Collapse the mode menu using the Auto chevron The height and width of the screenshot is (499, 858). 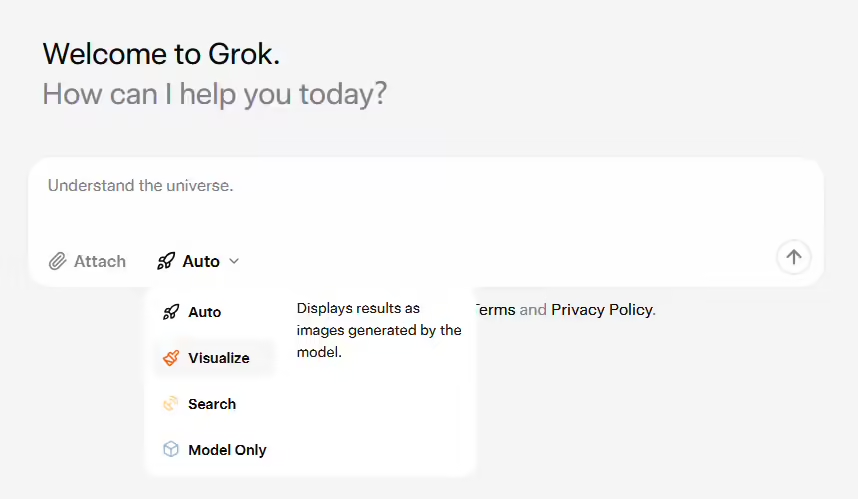coord(234,262)
